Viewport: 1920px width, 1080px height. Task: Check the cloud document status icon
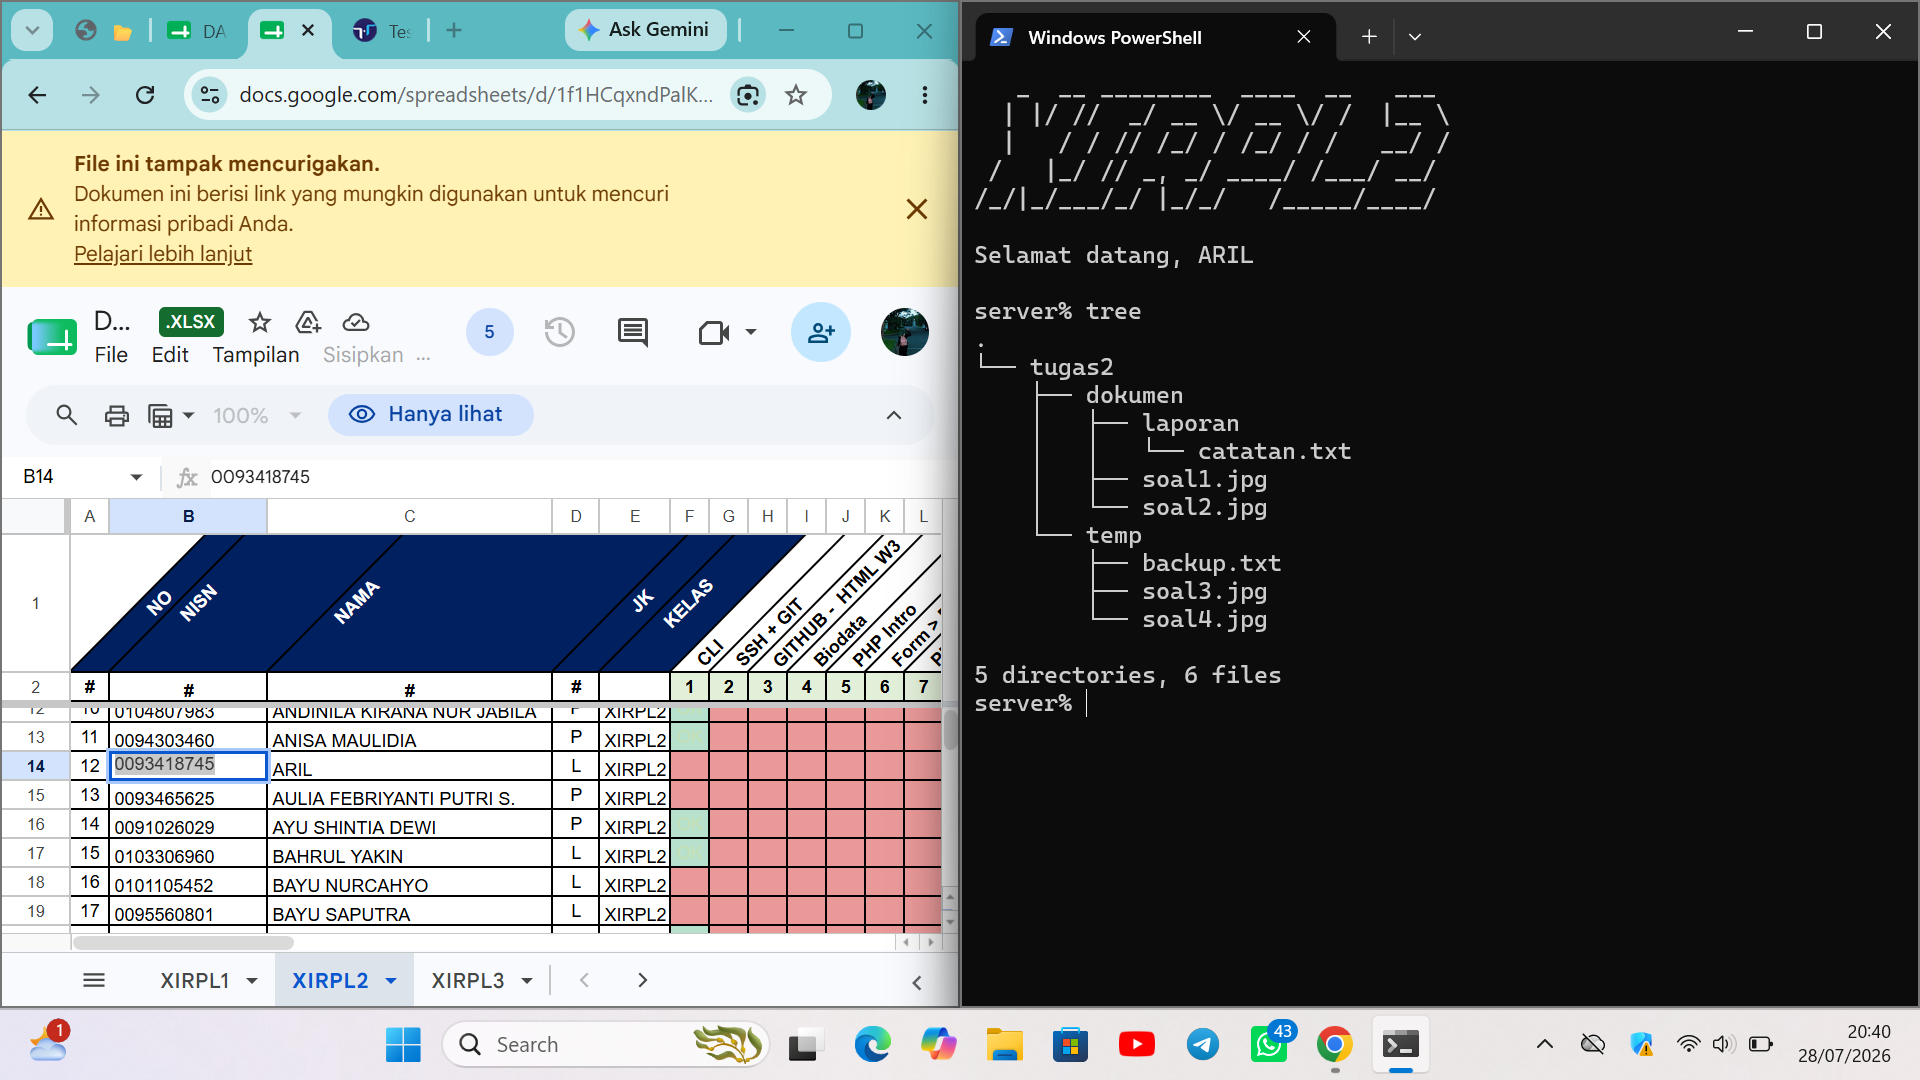tap(356, 322)
